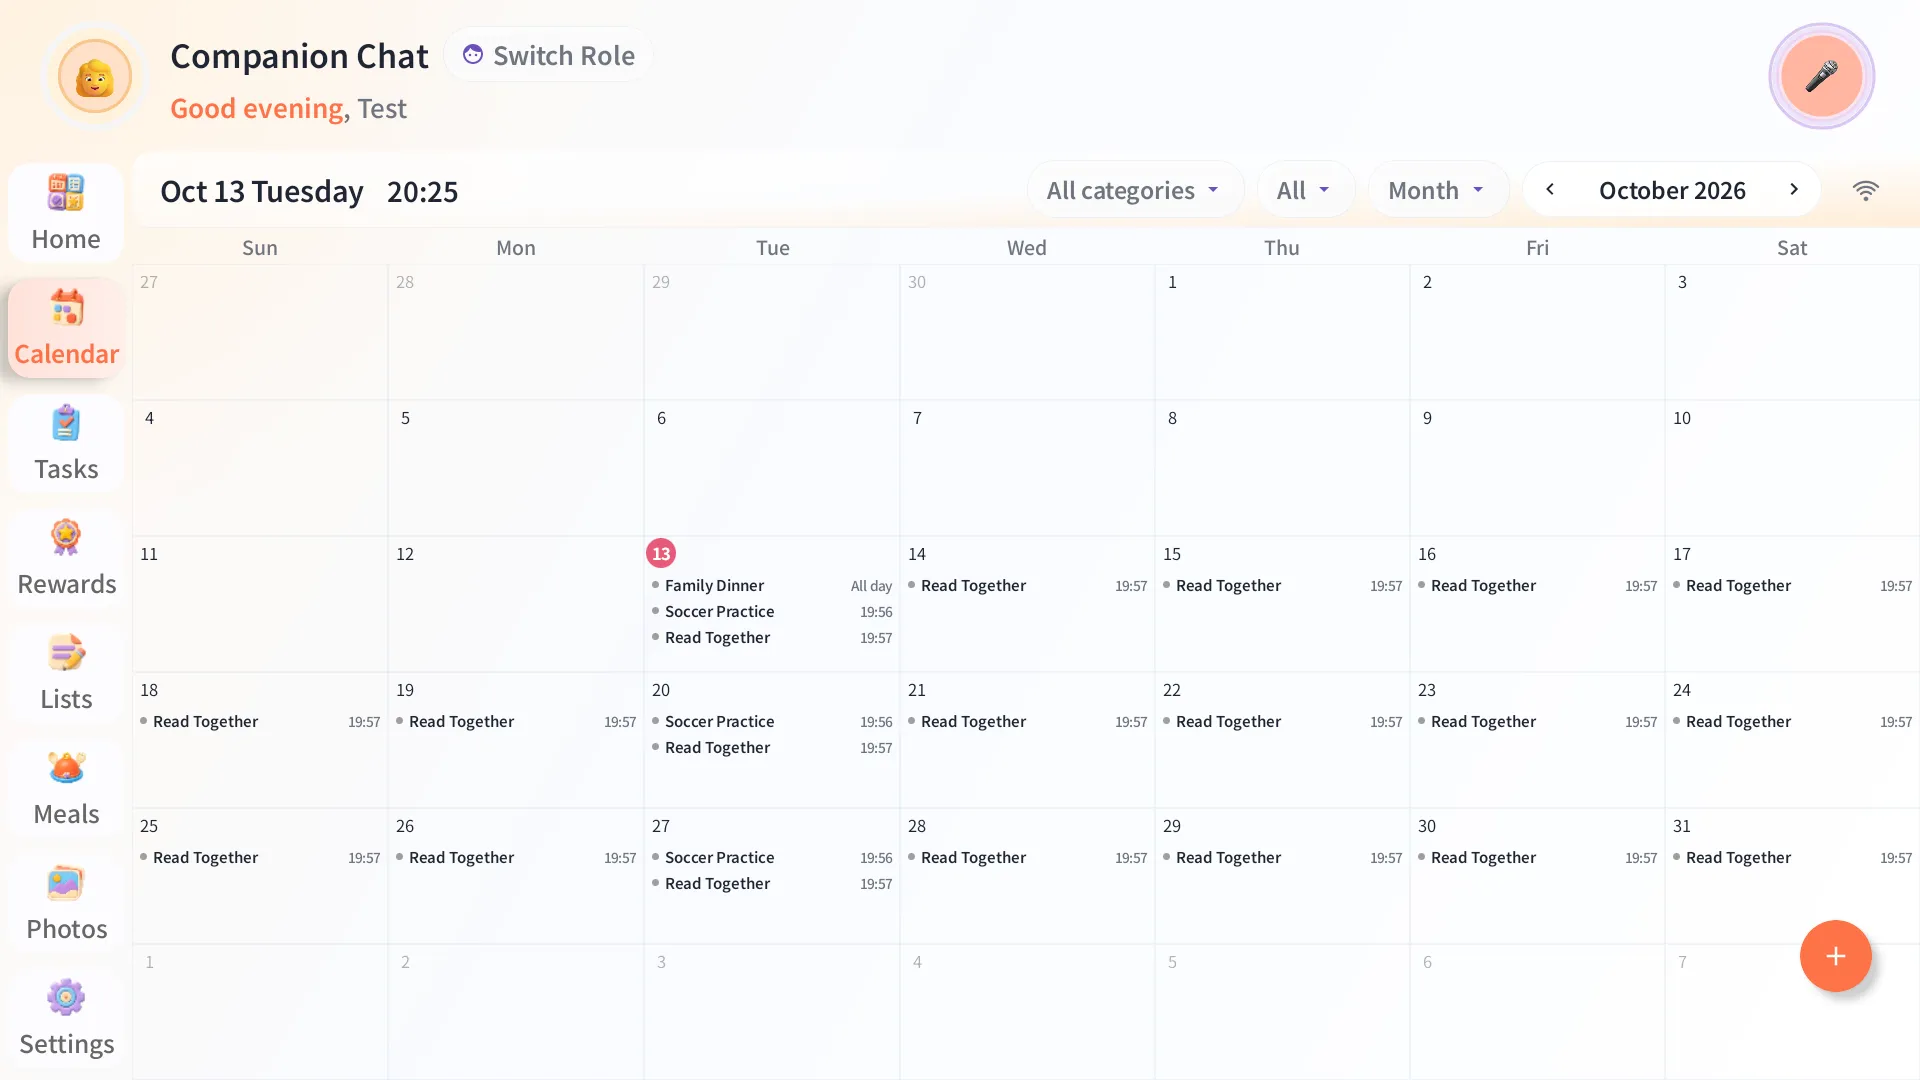The height and width of the screenshot is (1080, 1920).
Task: Open Soccer Practice event on 27th
Action: [x=771, y=858]
